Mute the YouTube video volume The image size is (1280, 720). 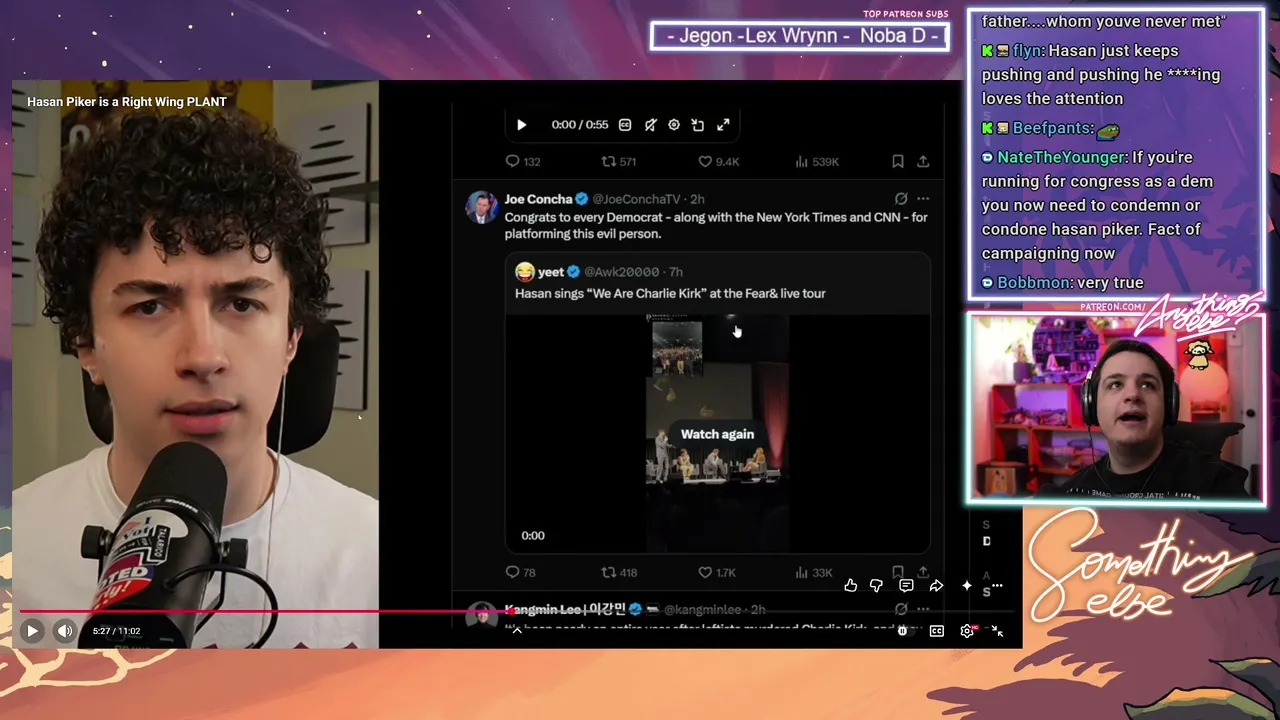[65, 631]
